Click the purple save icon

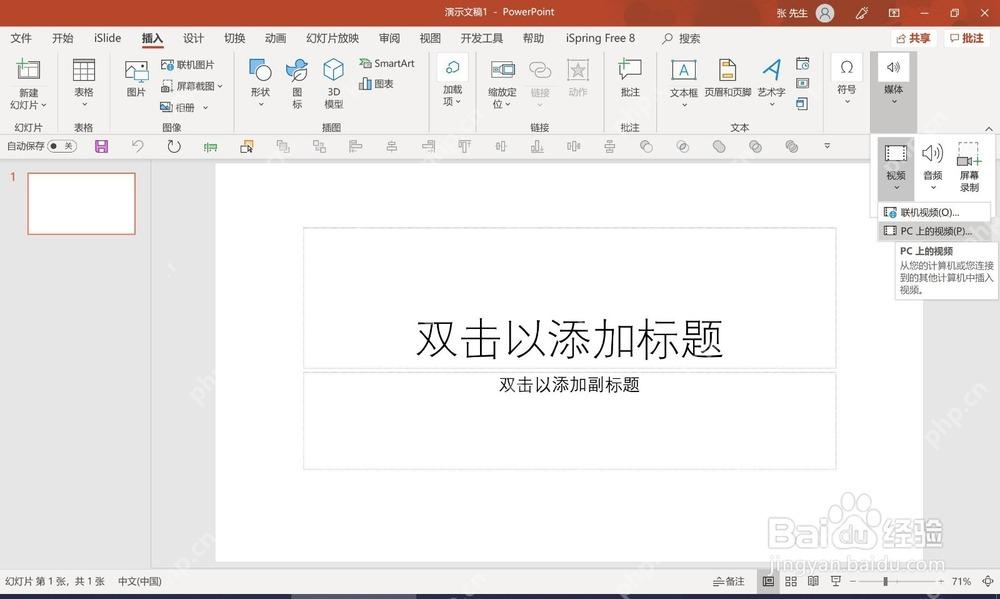[101, 147]
